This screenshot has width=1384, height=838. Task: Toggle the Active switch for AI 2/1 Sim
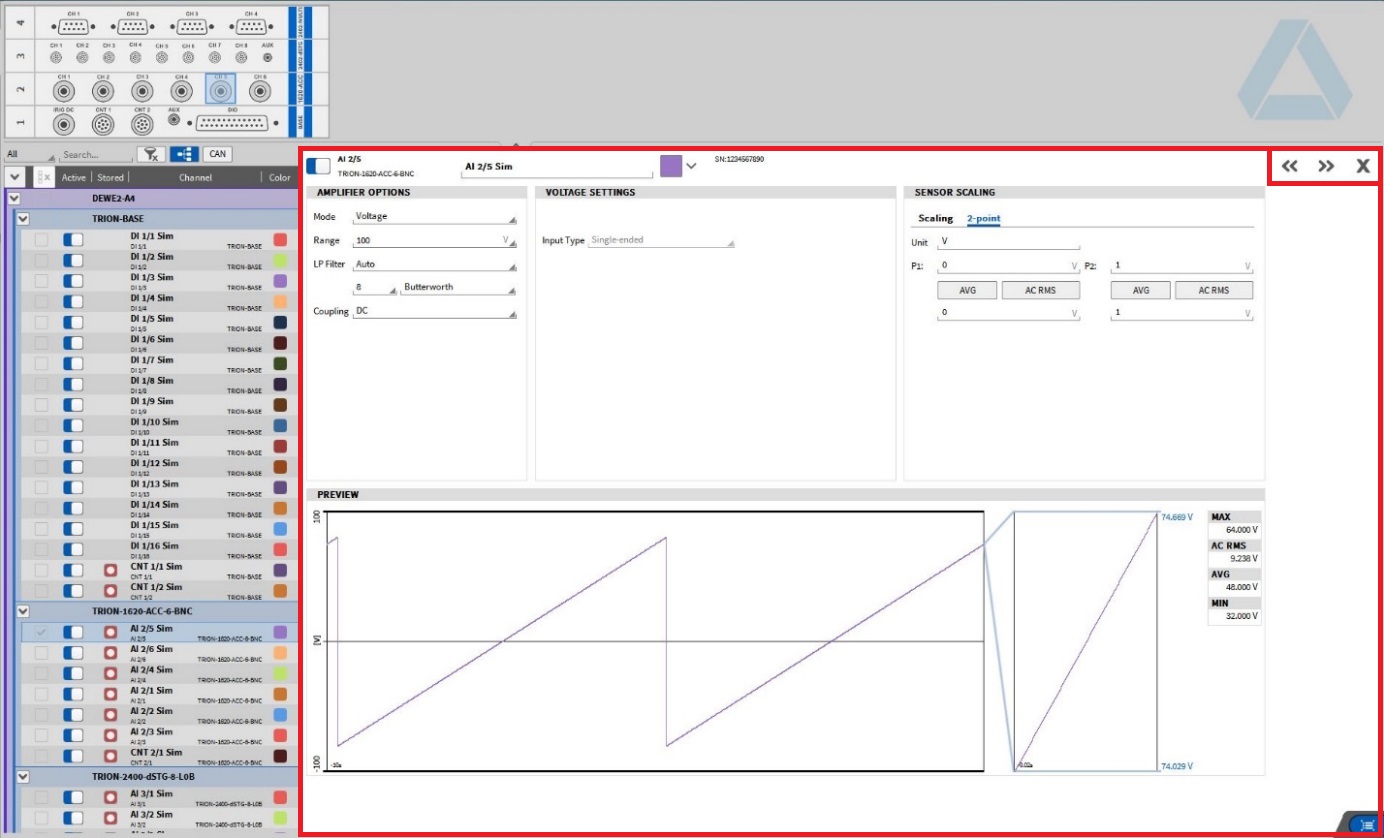click(x=73, y=694)
